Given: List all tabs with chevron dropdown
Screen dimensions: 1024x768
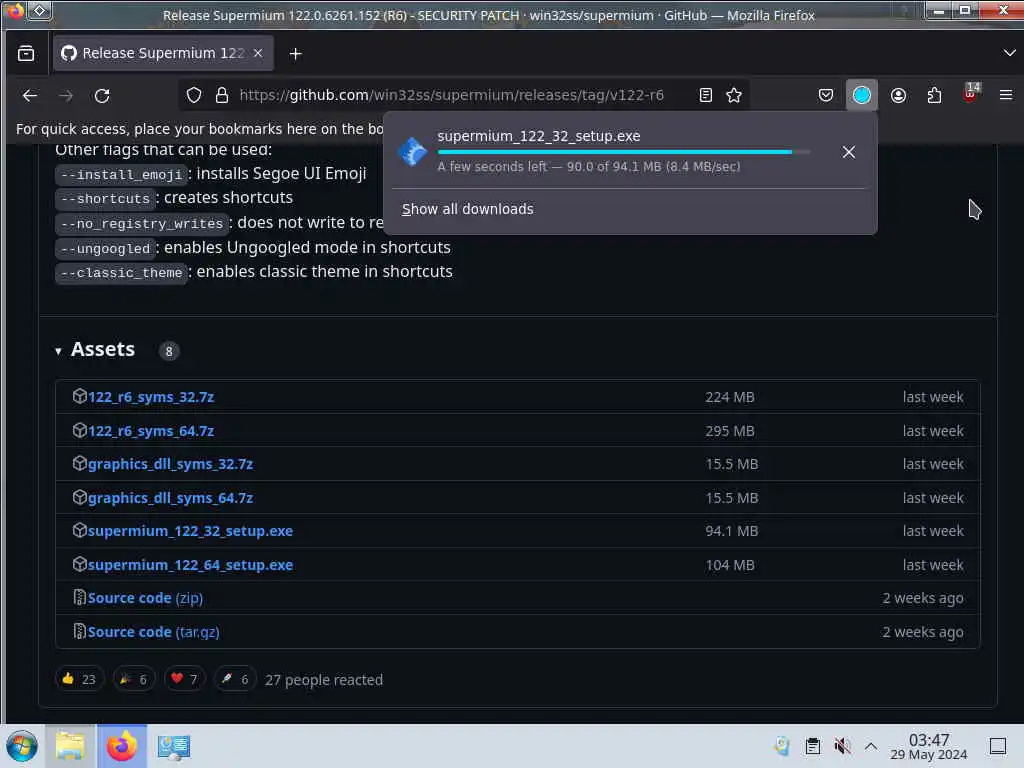Looking at the screenshot, I should pyautogui.click(x=1009, y=53).
